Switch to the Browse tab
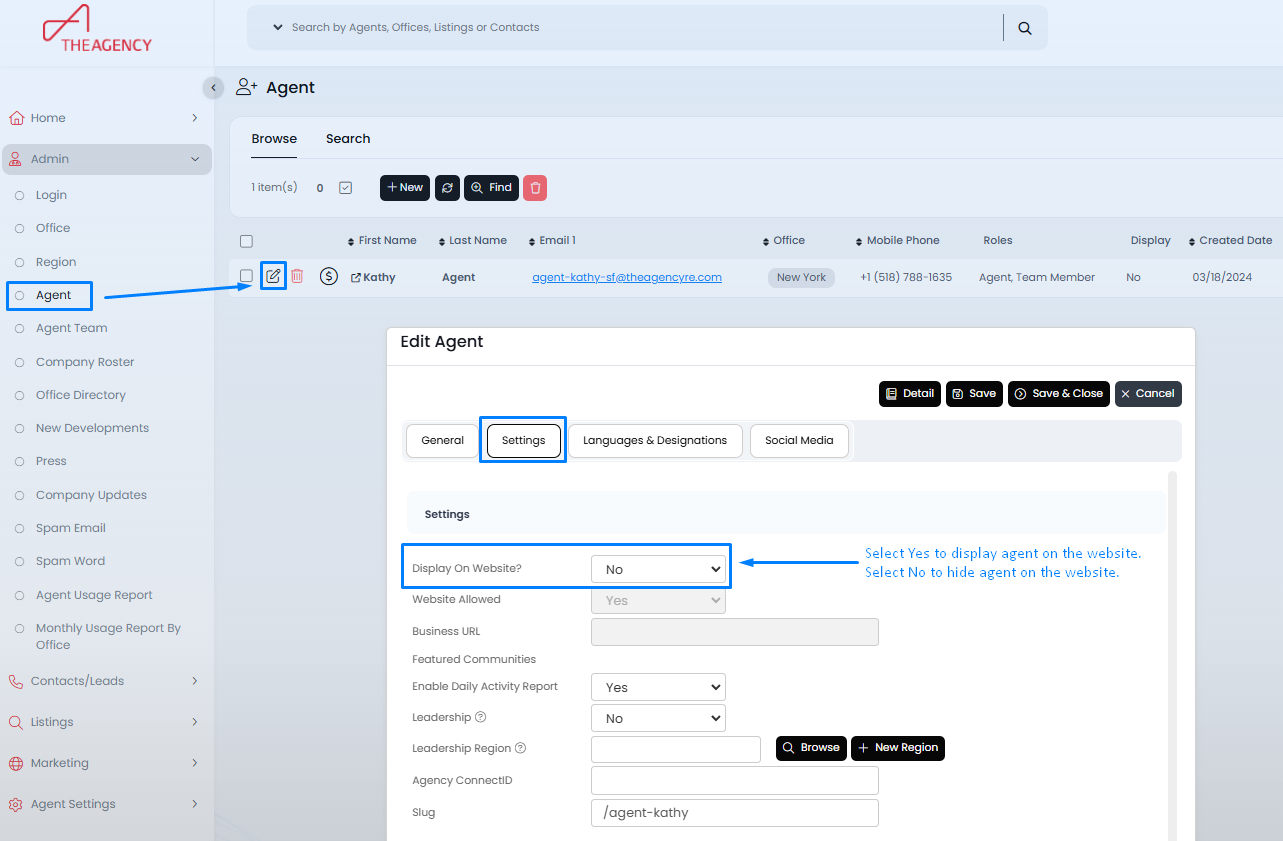The width and height of the screenshot is (1283, 841). [x=274, y=139]
